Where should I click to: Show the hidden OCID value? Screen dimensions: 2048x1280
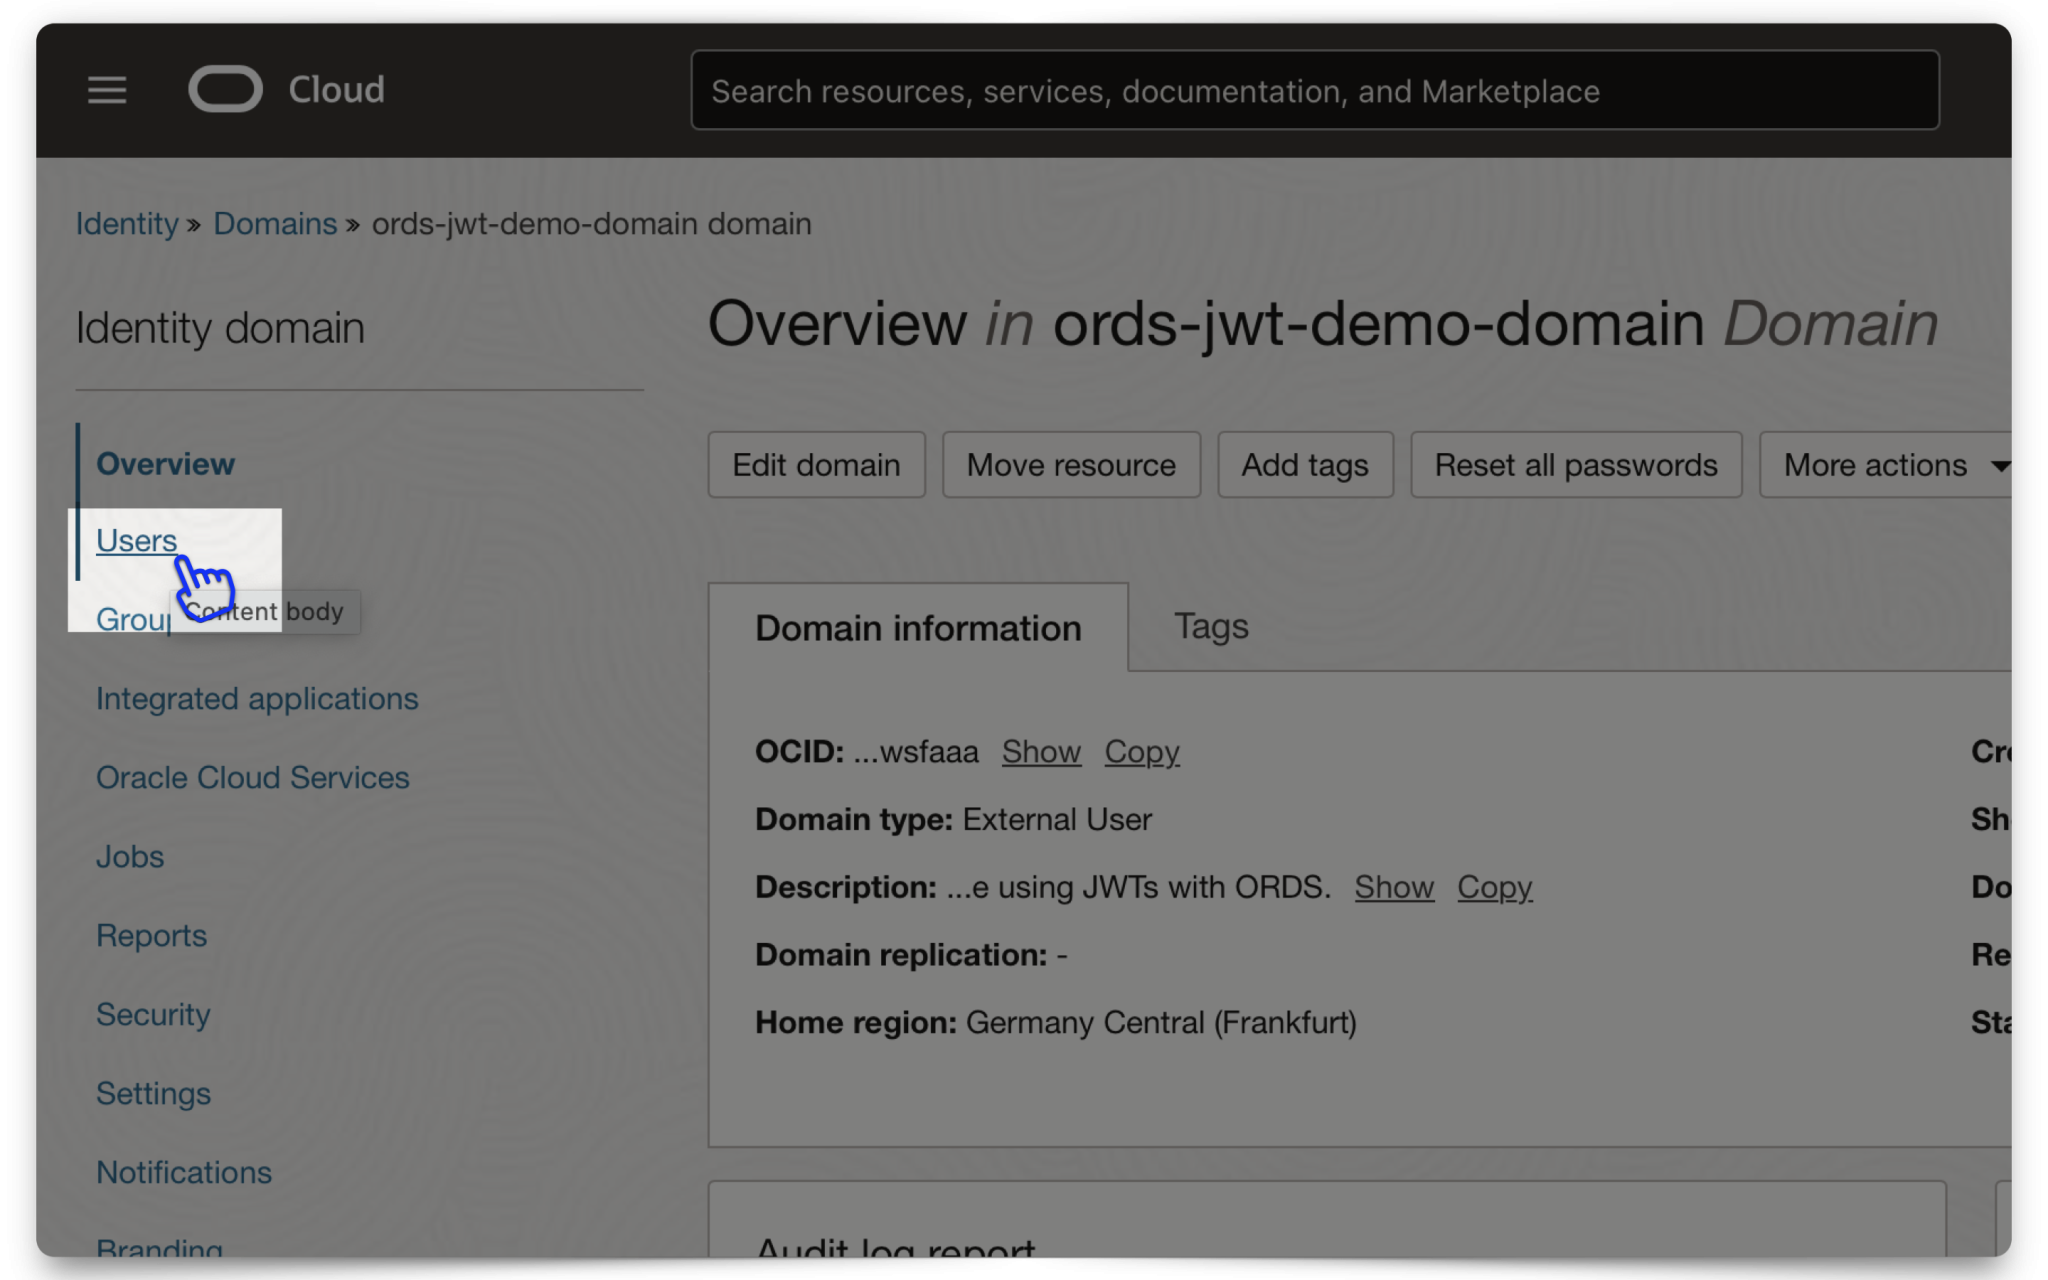click(x=1041, y=752)
